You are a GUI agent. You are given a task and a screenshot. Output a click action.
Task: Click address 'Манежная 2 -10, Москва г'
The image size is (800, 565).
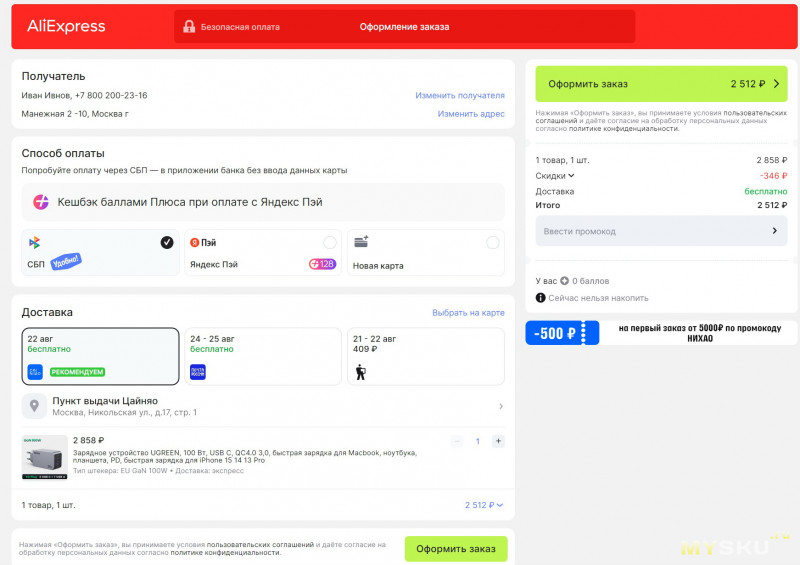tap(75, 114)
